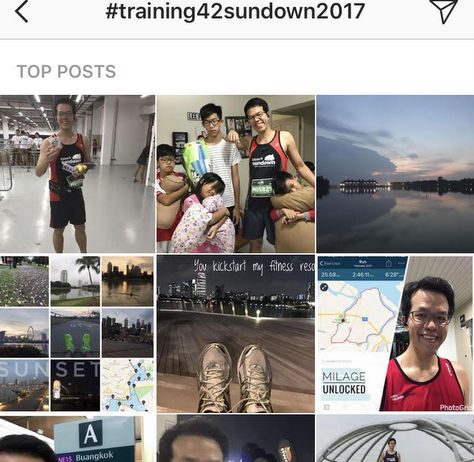Open MILAGE UNLOCKED run map selfie post
The image size is (474, 462).
(x=395, y=334)
